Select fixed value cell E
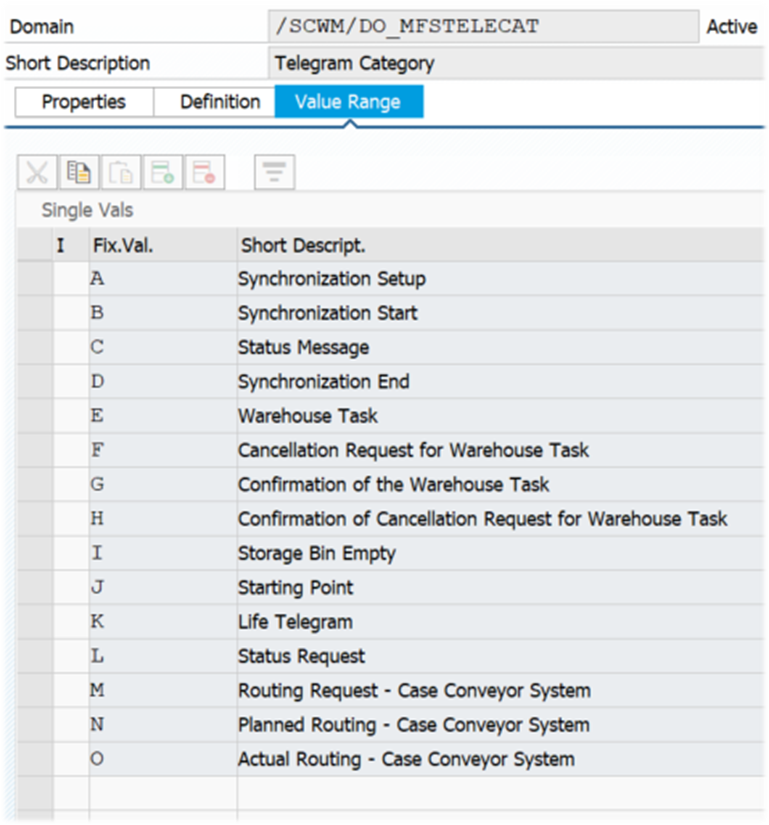 point(163,416)
